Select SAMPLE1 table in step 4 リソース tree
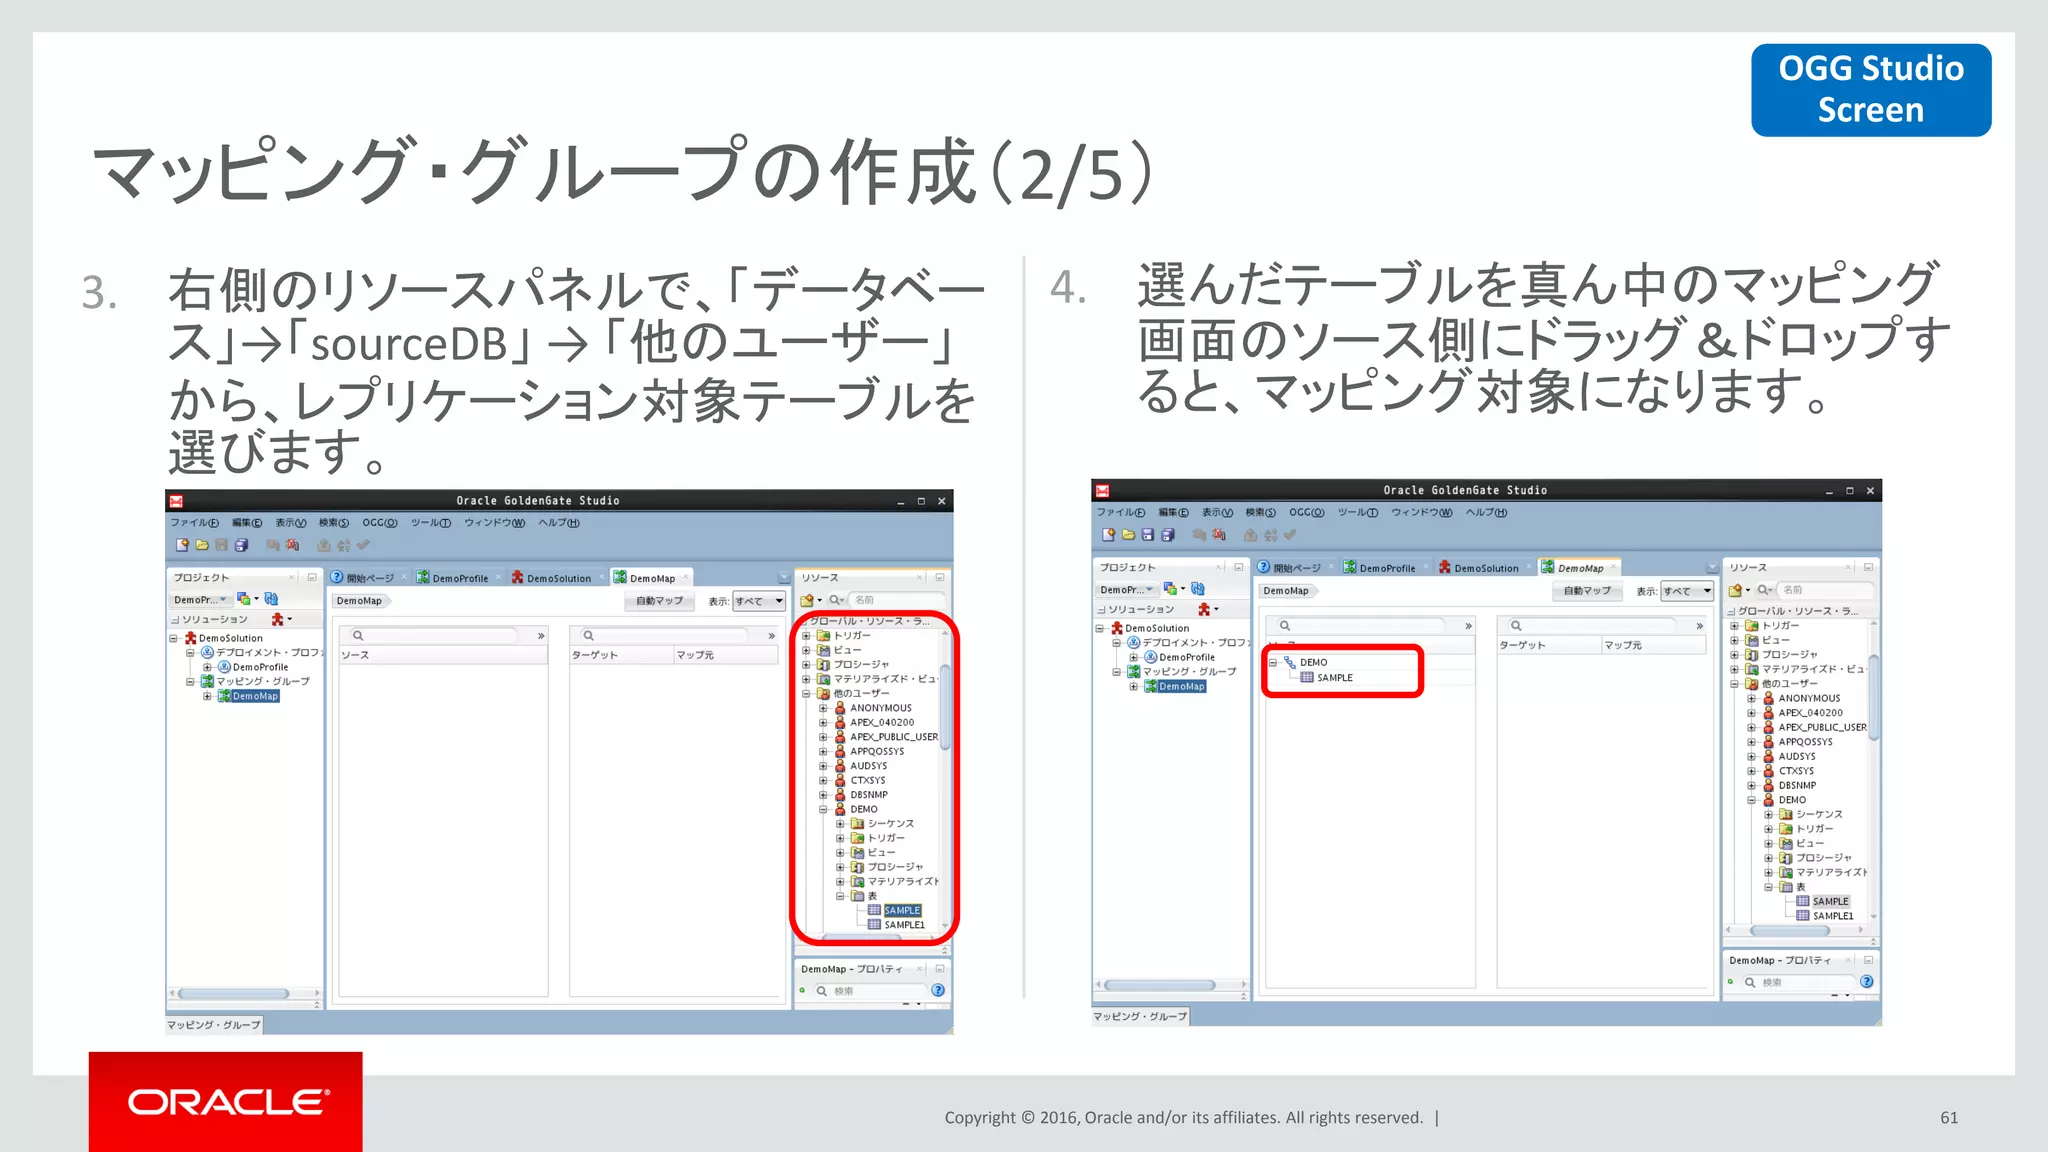This screenshot has width=2048, height=1152. pyautogui.click(x=1832, y=916)
